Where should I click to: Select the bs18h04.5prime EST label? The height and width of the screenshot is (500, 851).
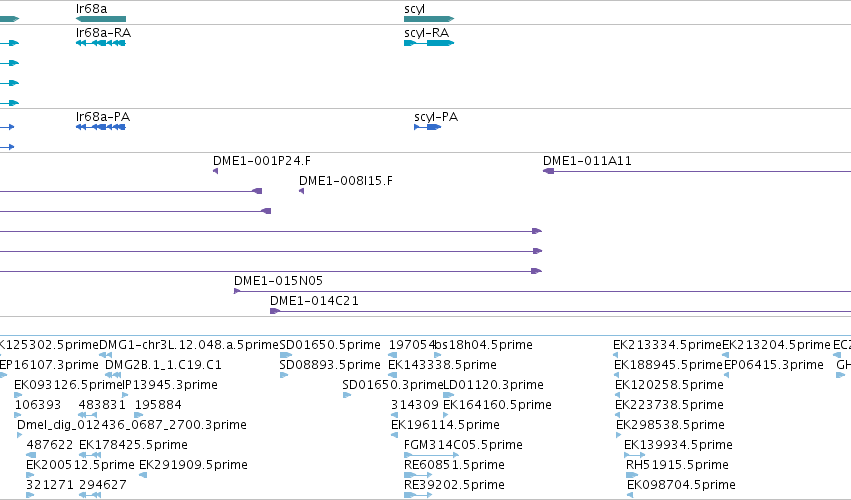(x=484, y=345)
